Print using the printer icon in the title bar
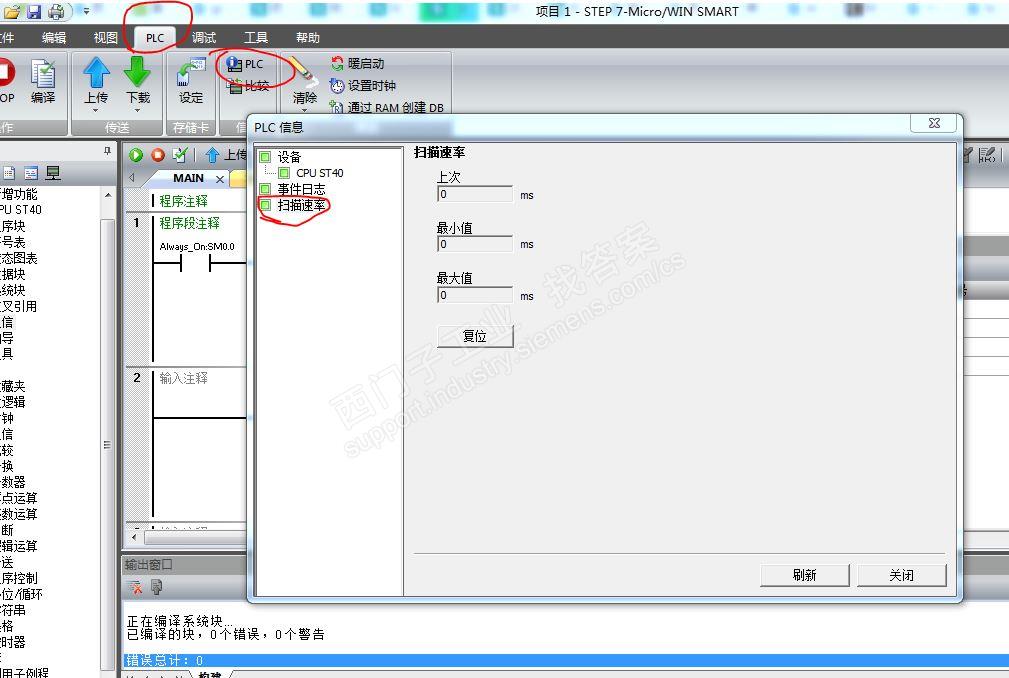The height and width of the screenshot is (678, 1009). (57, 11)
